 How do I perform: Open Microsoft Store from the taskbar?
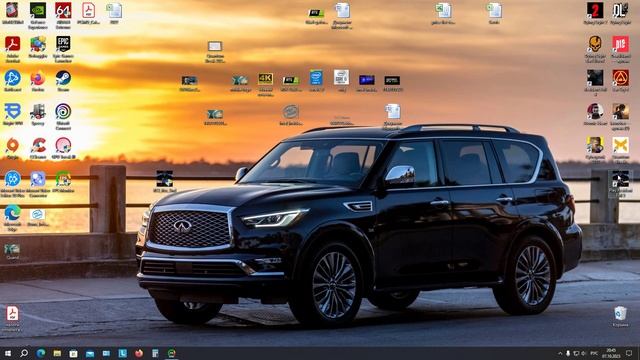tap(73, 353)
